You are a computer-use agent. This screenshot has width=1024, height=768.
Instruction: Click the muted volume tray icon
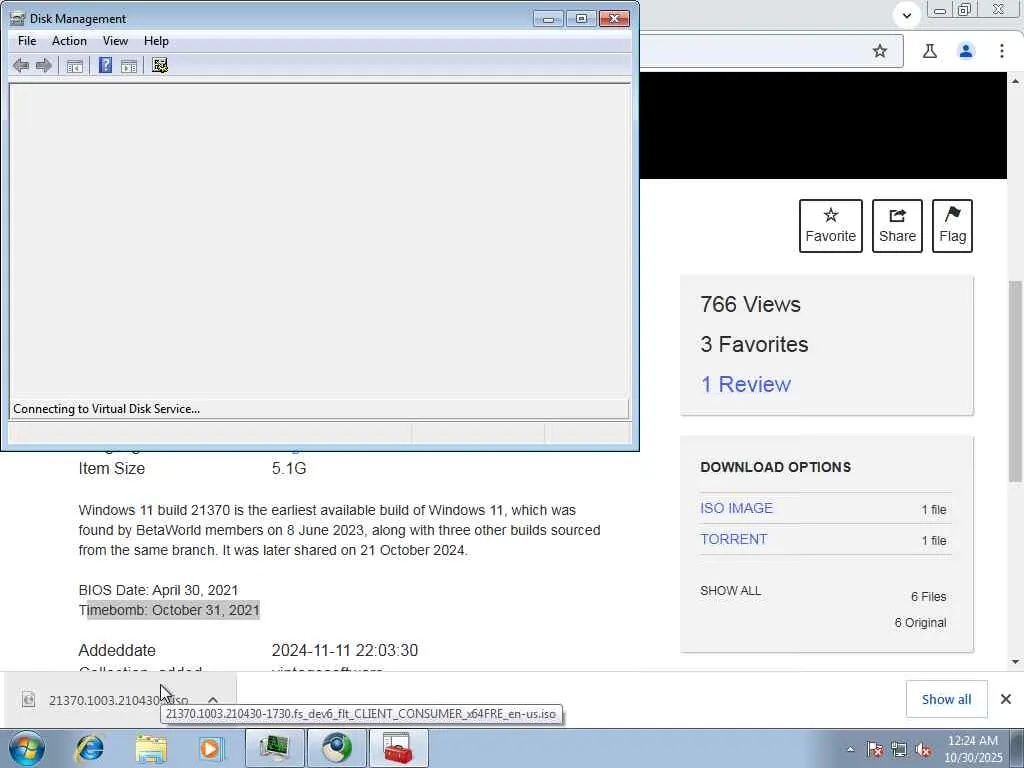tap(923, 749)
